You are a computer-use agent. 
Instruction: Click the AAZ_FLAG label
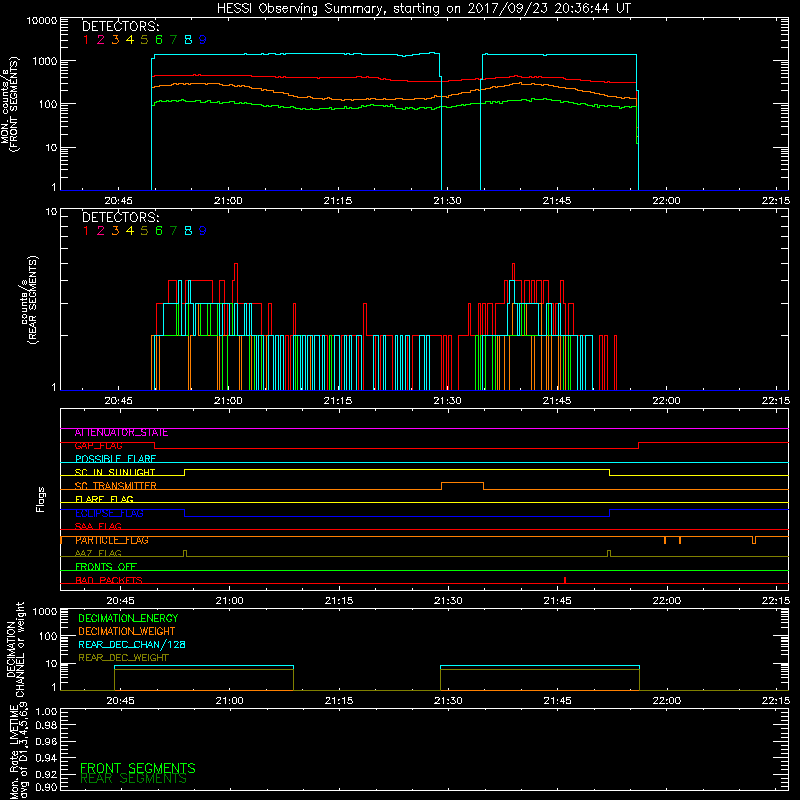[98, 553]
